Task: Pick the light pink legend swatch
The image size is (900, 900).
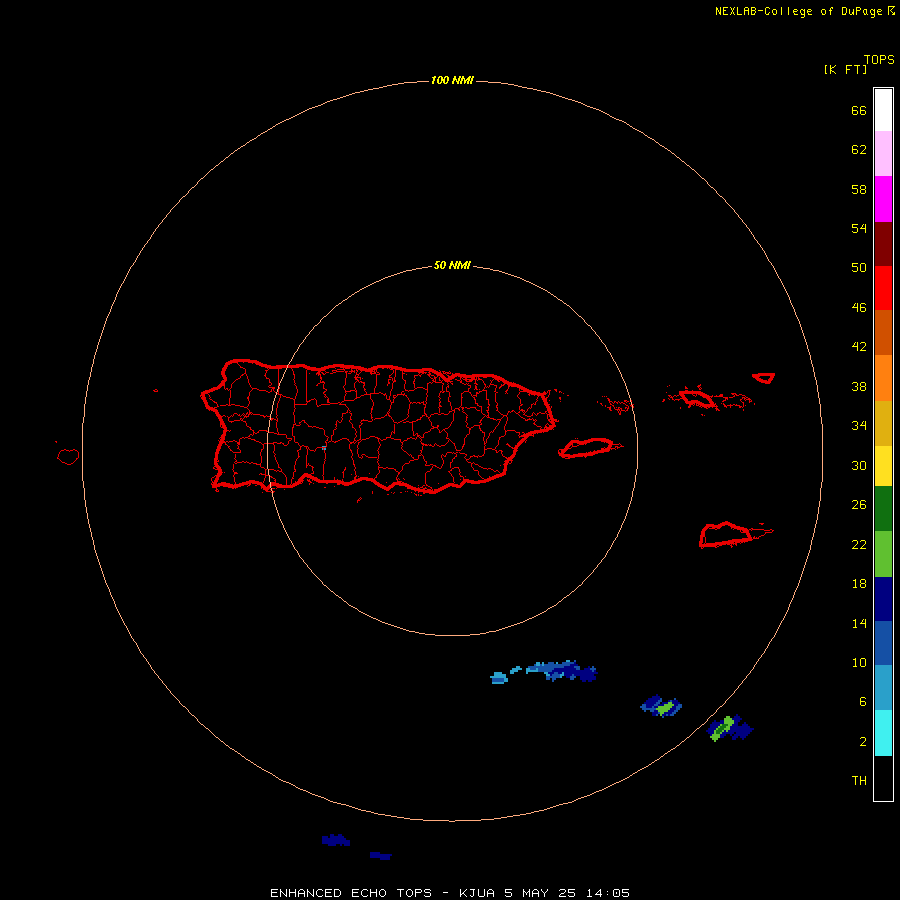Action: coord(883,153)
